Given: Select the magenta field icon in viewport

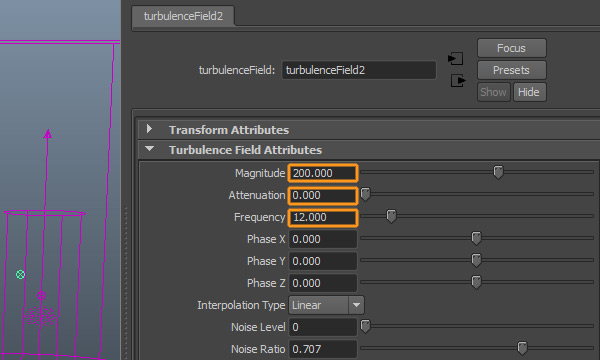Looking at the screenshot, I should (41, 295).
